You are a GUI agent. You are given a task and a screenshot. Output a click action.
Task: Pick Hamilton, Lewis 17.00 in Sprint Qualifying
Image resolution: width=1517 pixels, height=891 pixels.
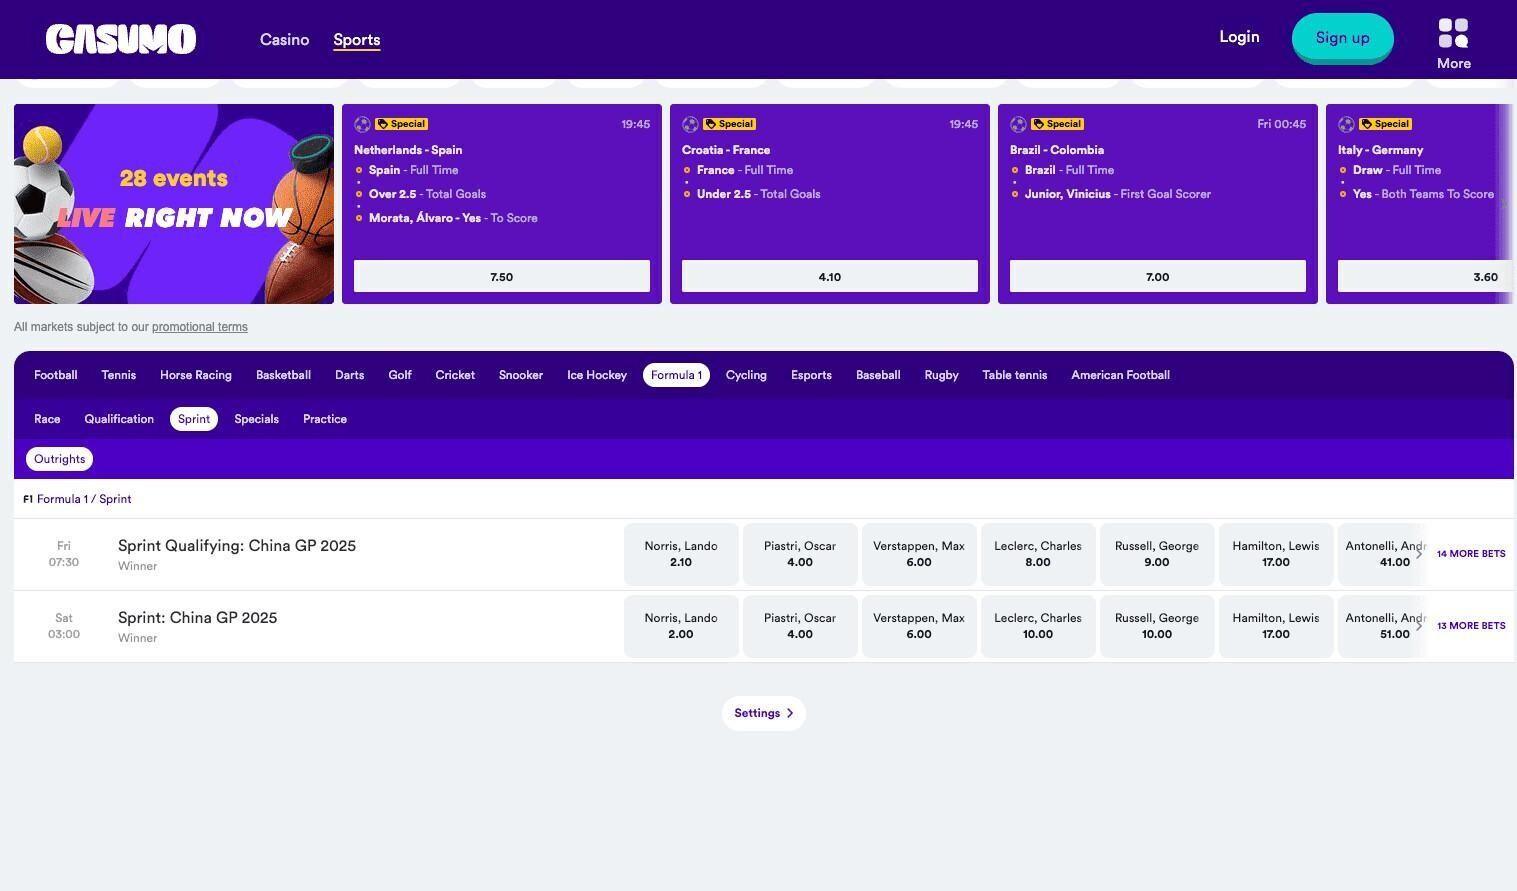1276,554
